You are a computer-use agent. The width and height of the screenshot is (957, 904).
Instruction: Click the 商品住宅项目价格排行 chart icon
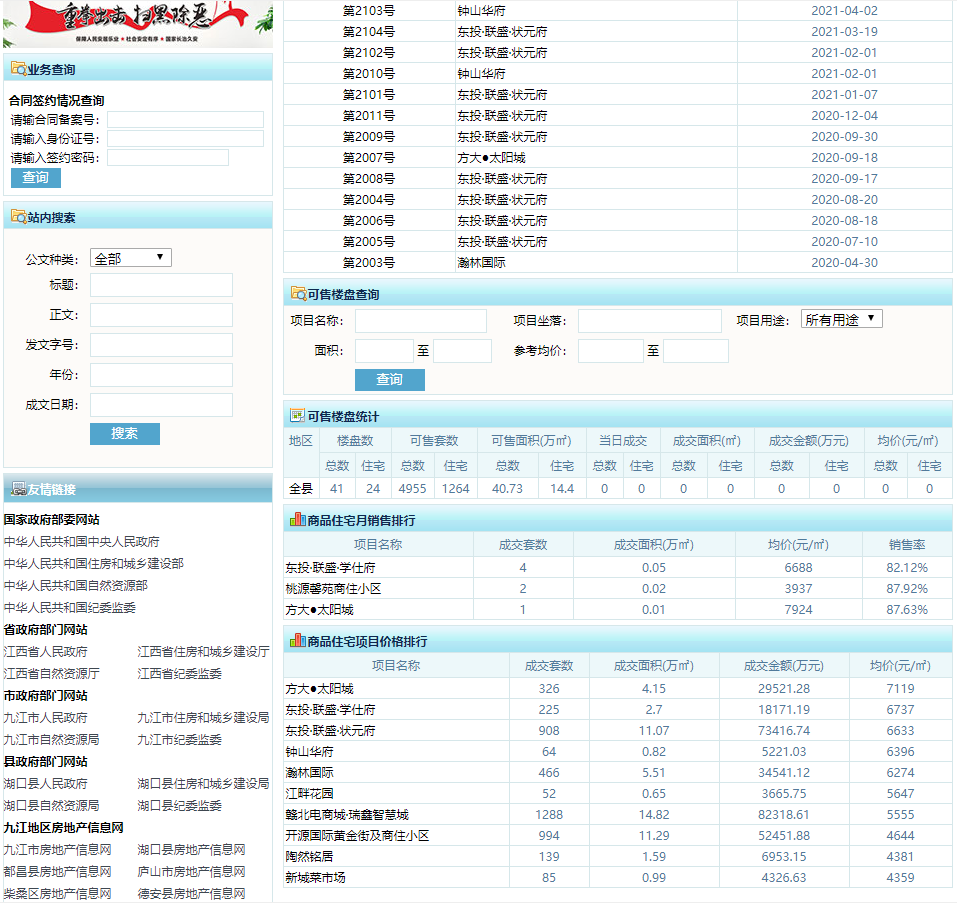point(297,641)
